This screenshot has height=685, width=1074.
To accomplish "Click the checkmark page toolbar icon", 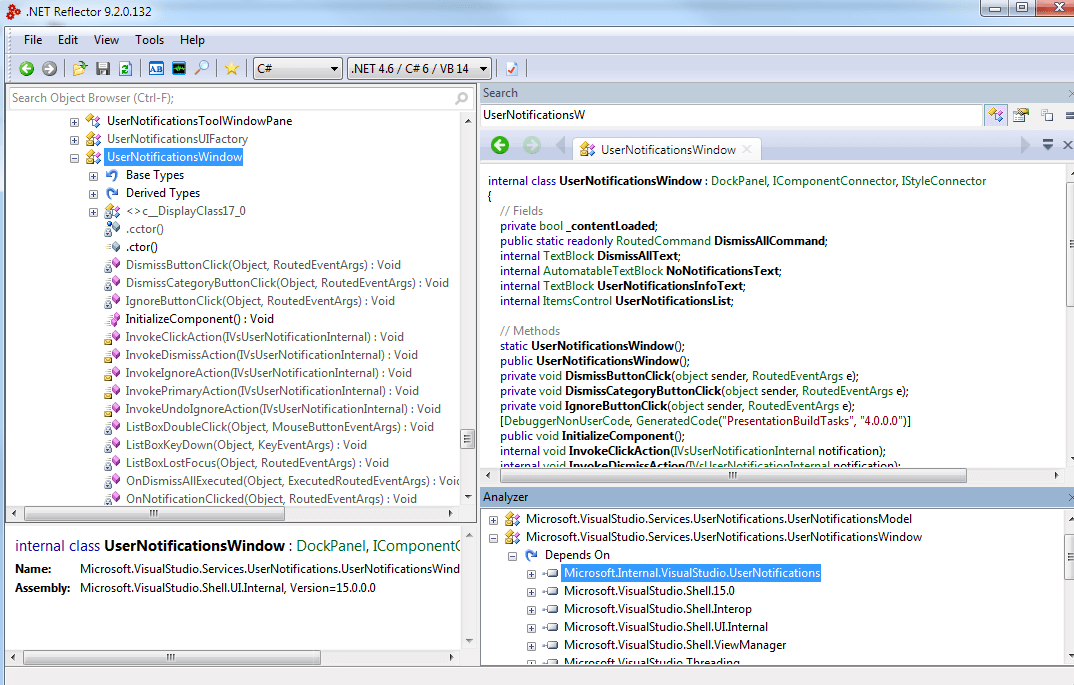I will pyautogui.click(x=512, y=68).
